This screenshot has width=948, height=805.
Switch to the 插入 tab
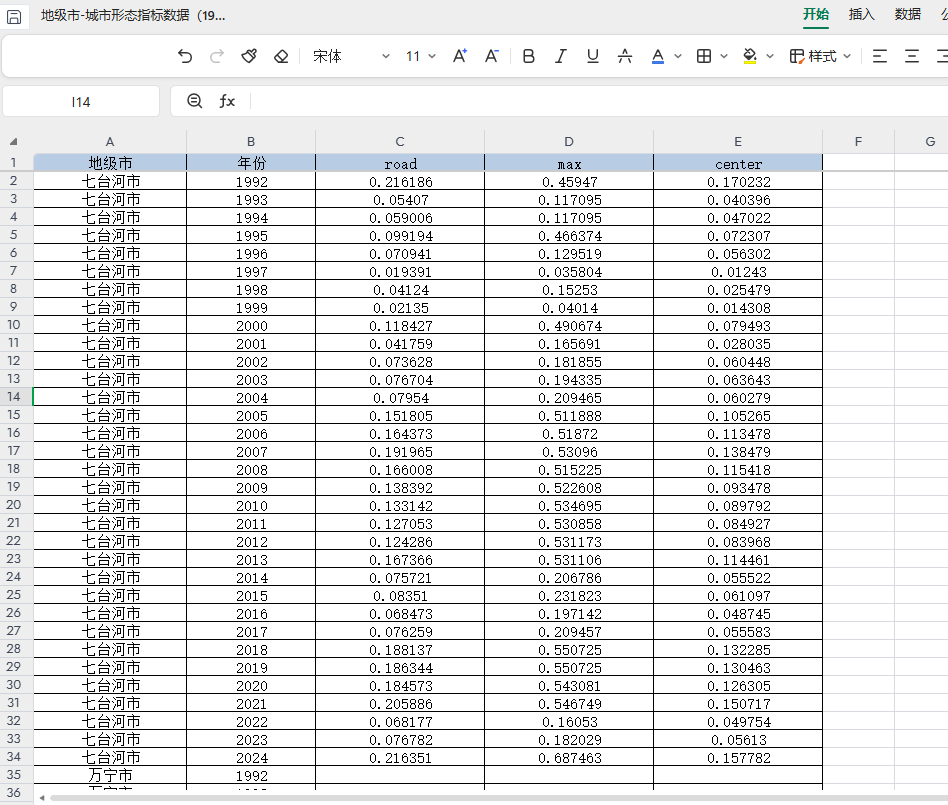tap(861, 14)
